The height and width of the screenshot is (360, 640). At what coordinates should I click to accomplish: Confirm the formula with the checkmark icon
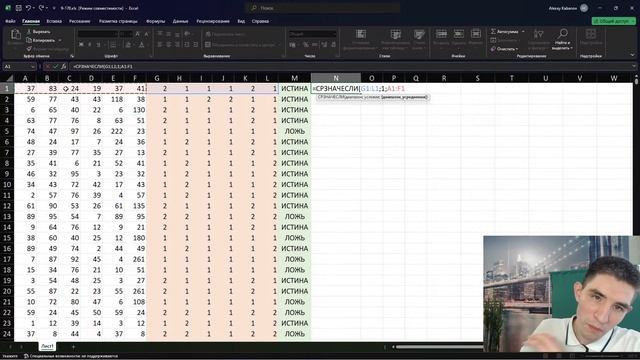point(56,66)
